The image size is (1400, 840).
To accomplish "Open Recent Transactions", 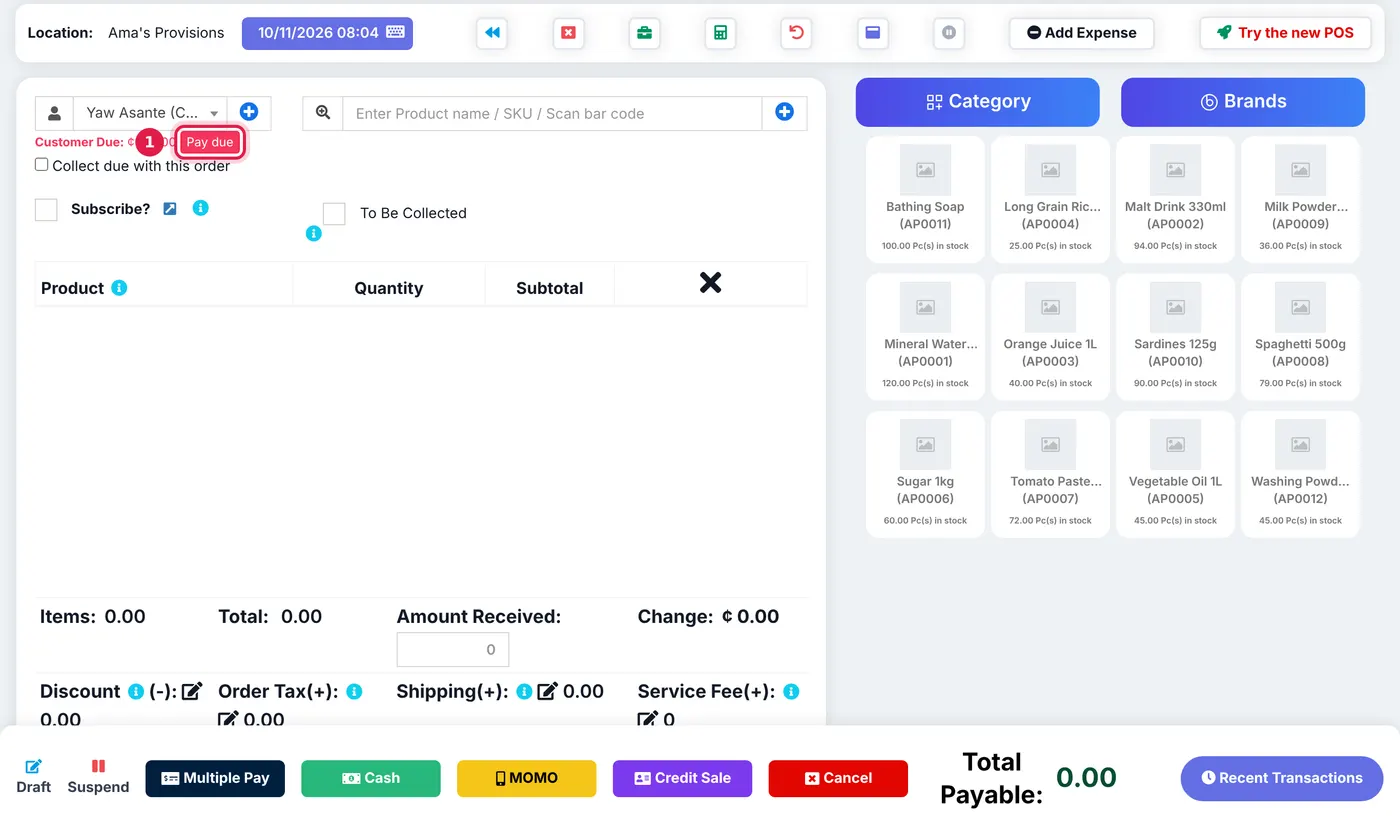I will point(1282,778).
